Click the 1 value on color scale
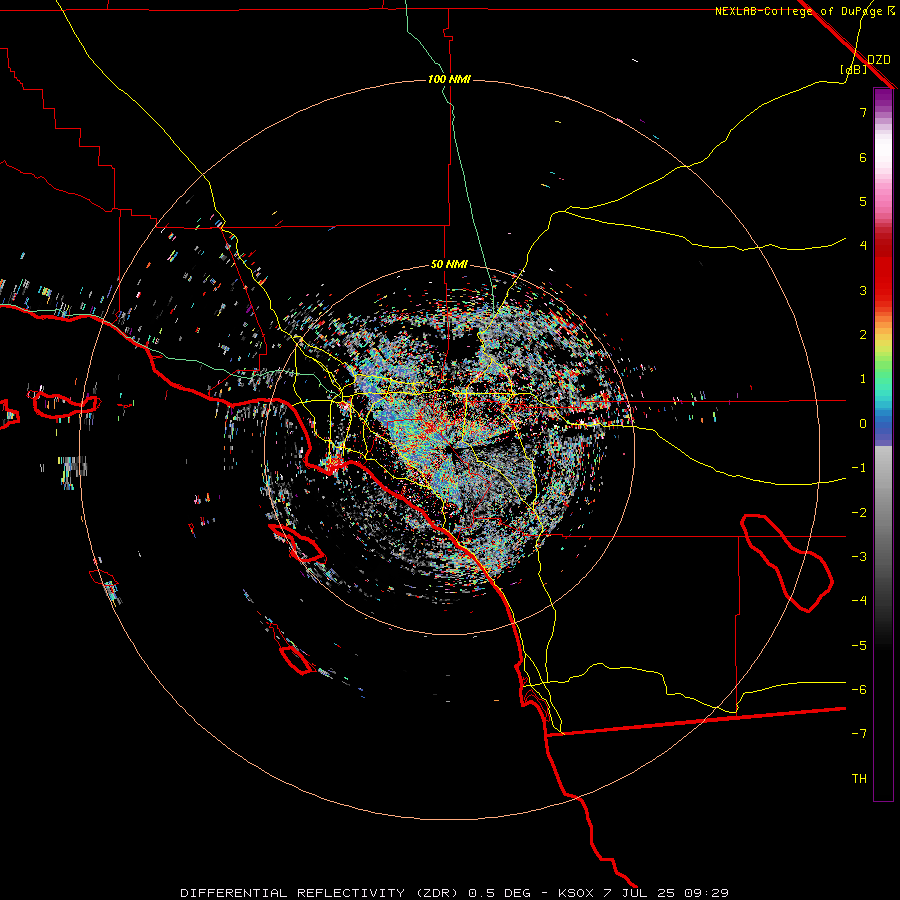Screen dimensions: 900x900 (863, 379)
